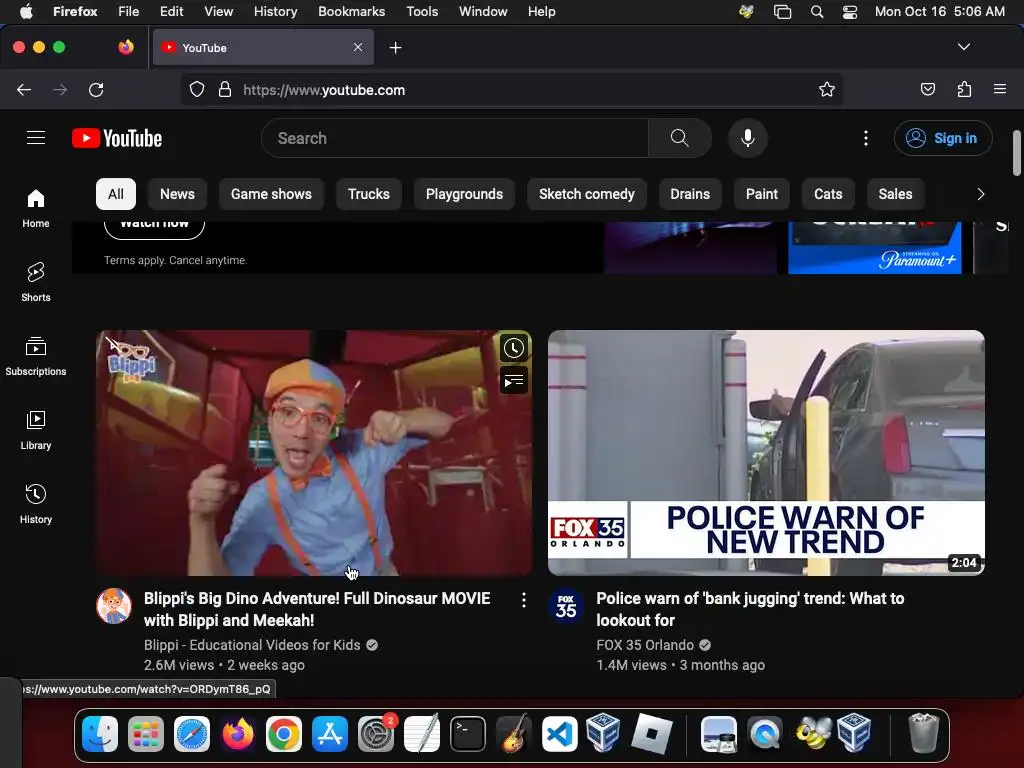
Task: Open Spotlight search in menu bar
Action: pyautogui.click(x=817, y=11)
